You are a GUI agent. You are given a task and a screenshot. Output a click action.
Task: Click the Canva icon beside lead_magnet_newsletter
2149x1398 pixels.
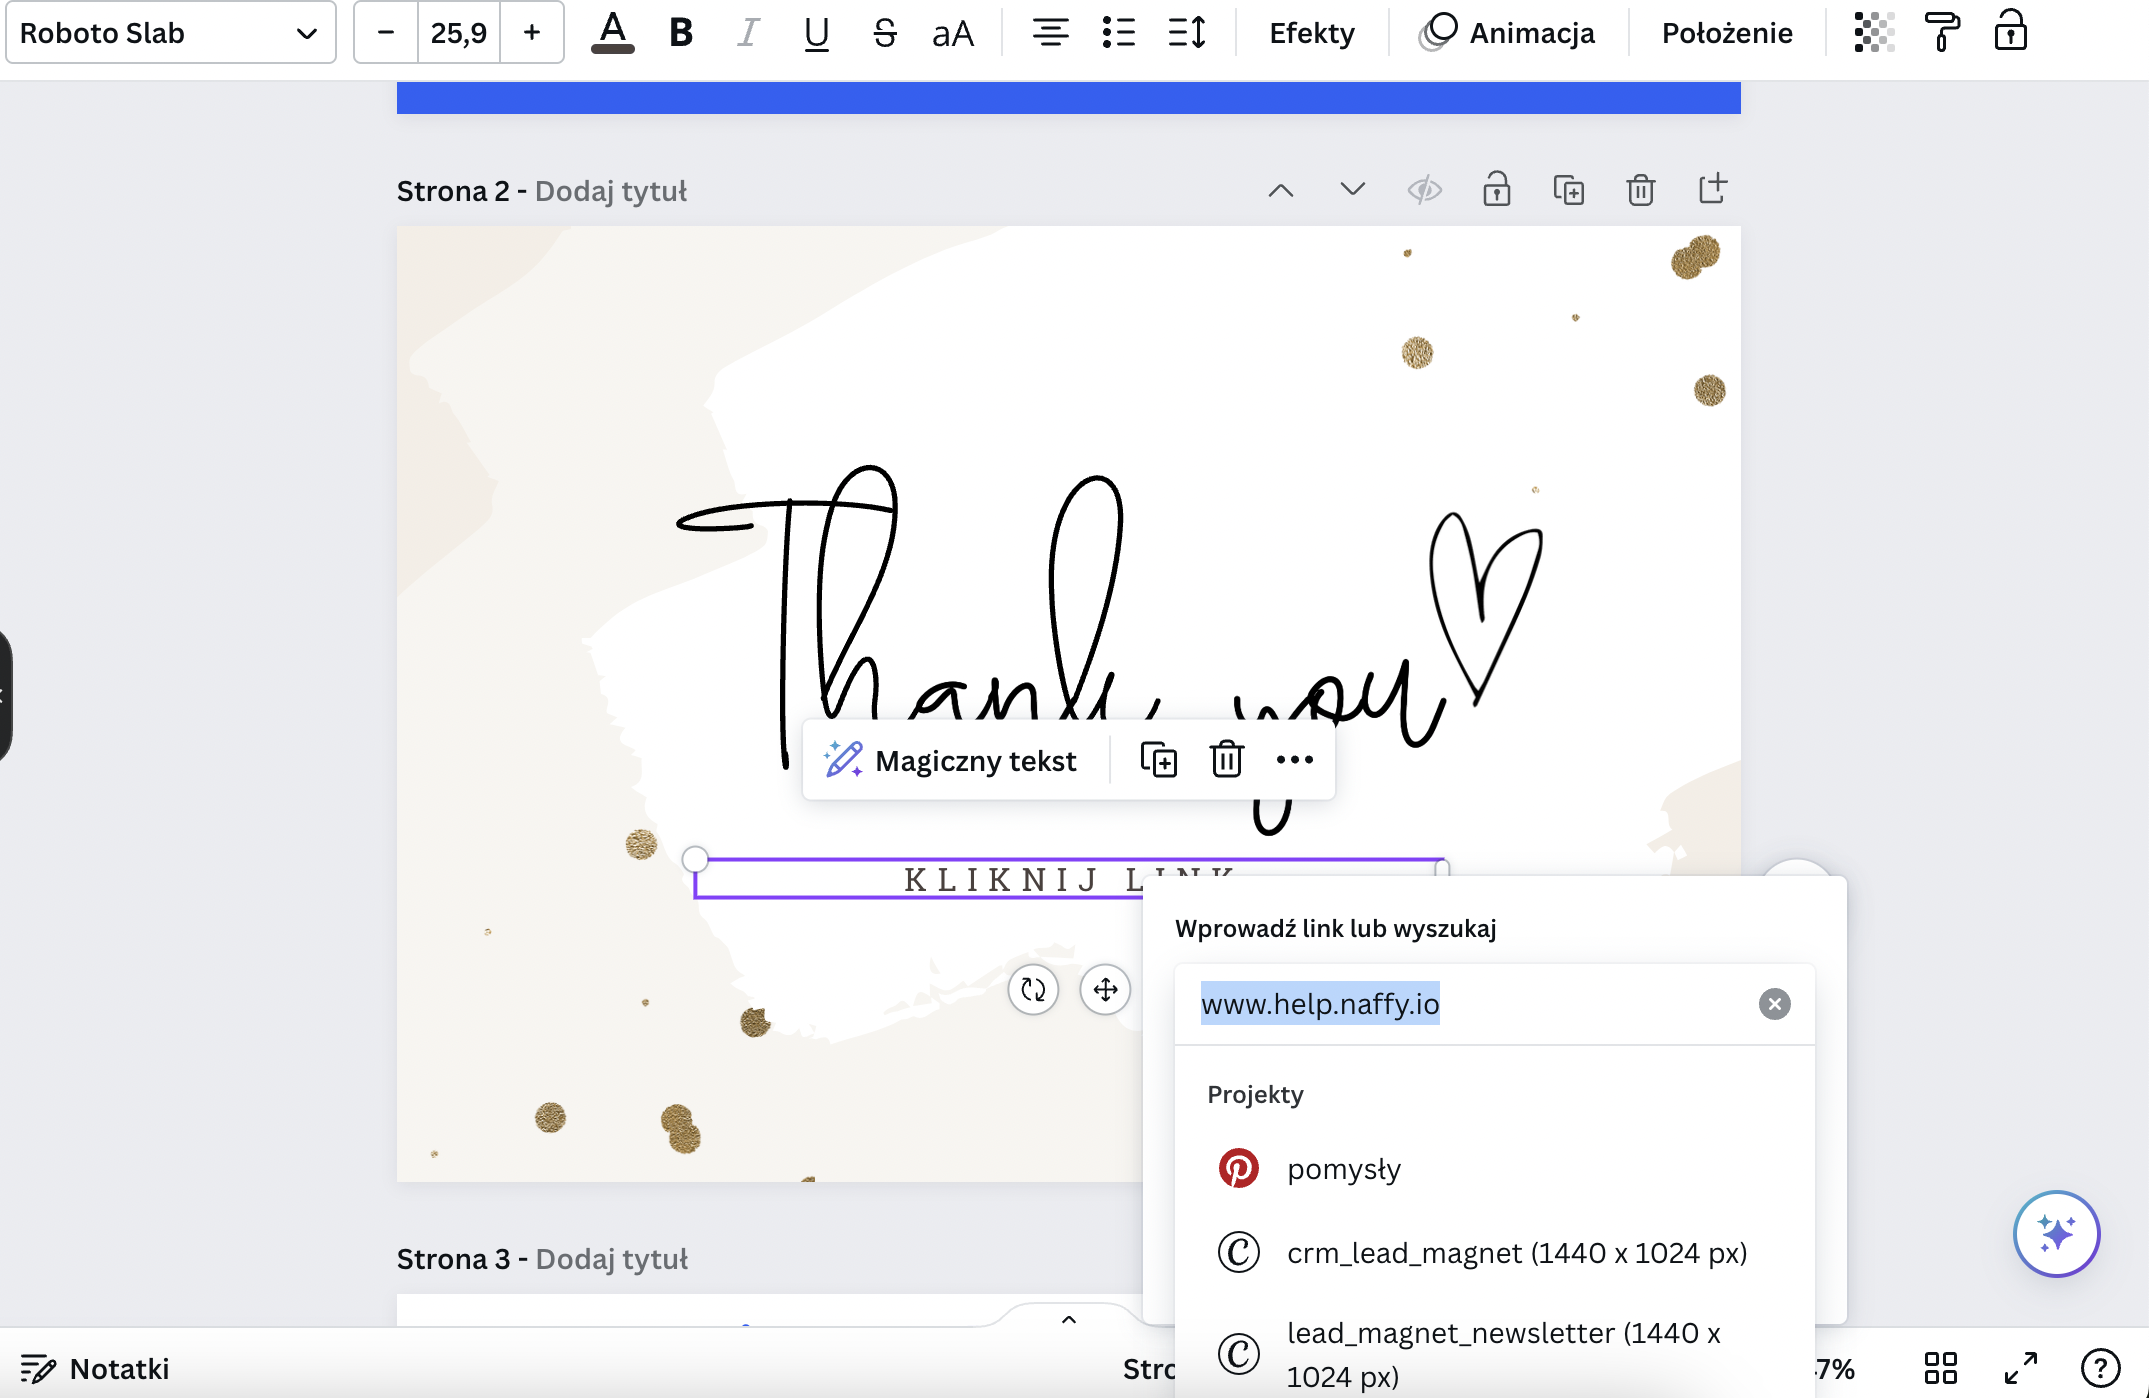1238,1354
